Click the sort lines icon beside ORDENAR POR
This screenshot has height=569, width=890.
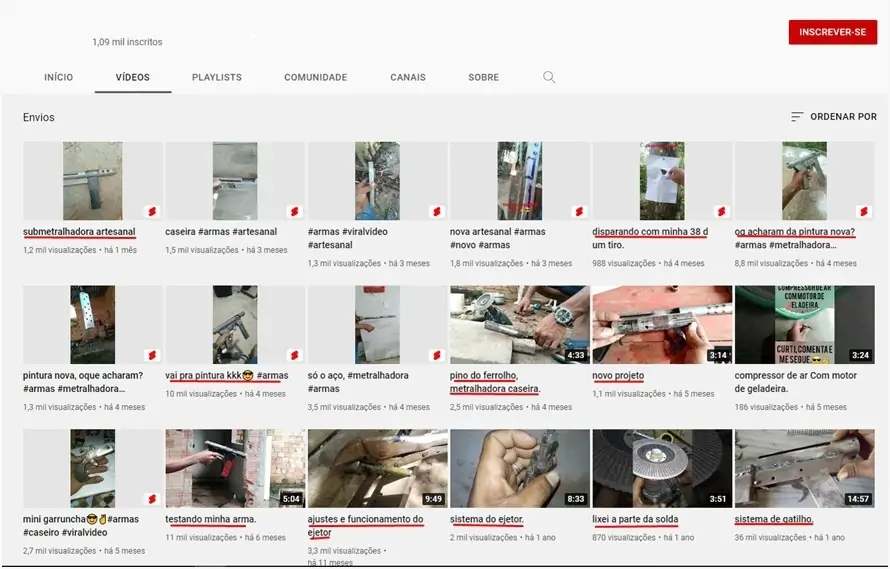point(797,117)
